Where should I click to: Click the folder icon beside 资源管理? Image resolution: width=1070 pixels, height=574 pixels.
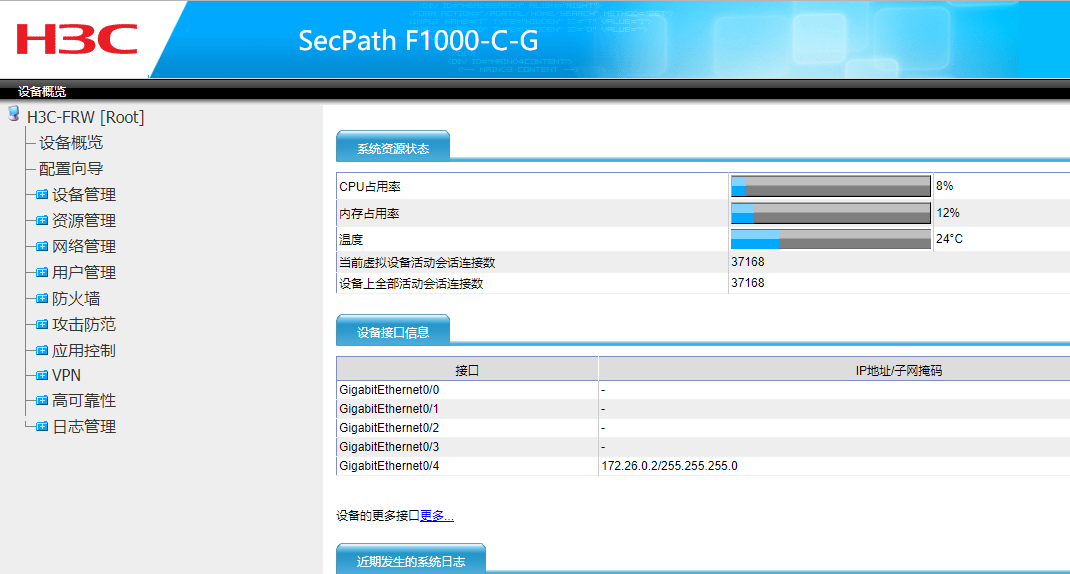point(42,220)
